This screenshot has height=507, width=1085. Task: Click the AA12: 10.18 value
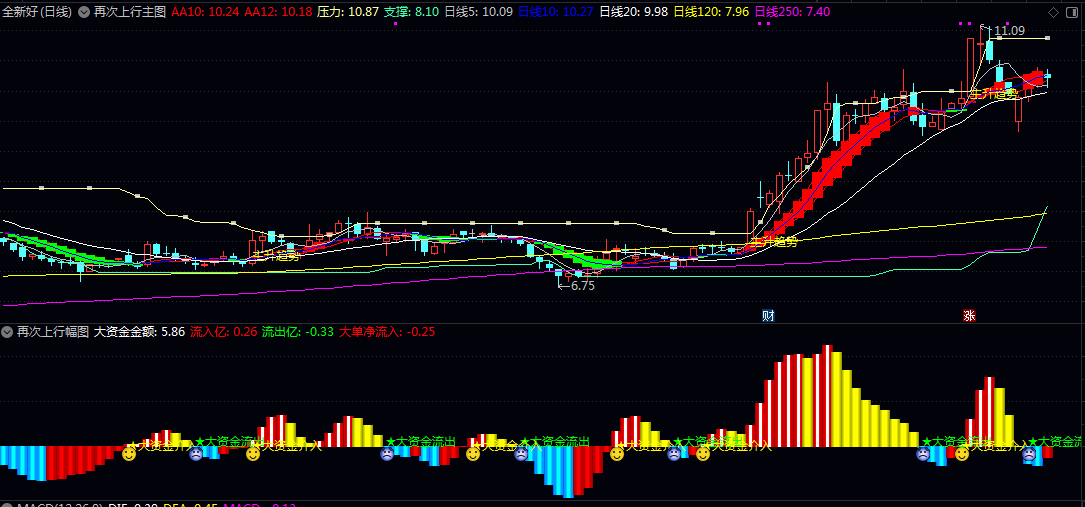pos(279,12)
